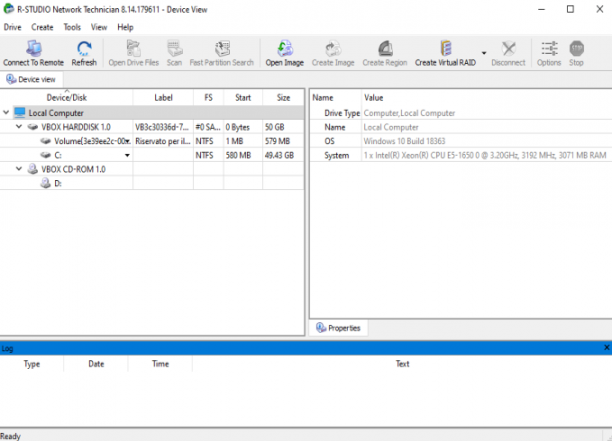Click the properties Value column header
This screenshot has width=612, height=441.
coord(487,98)
